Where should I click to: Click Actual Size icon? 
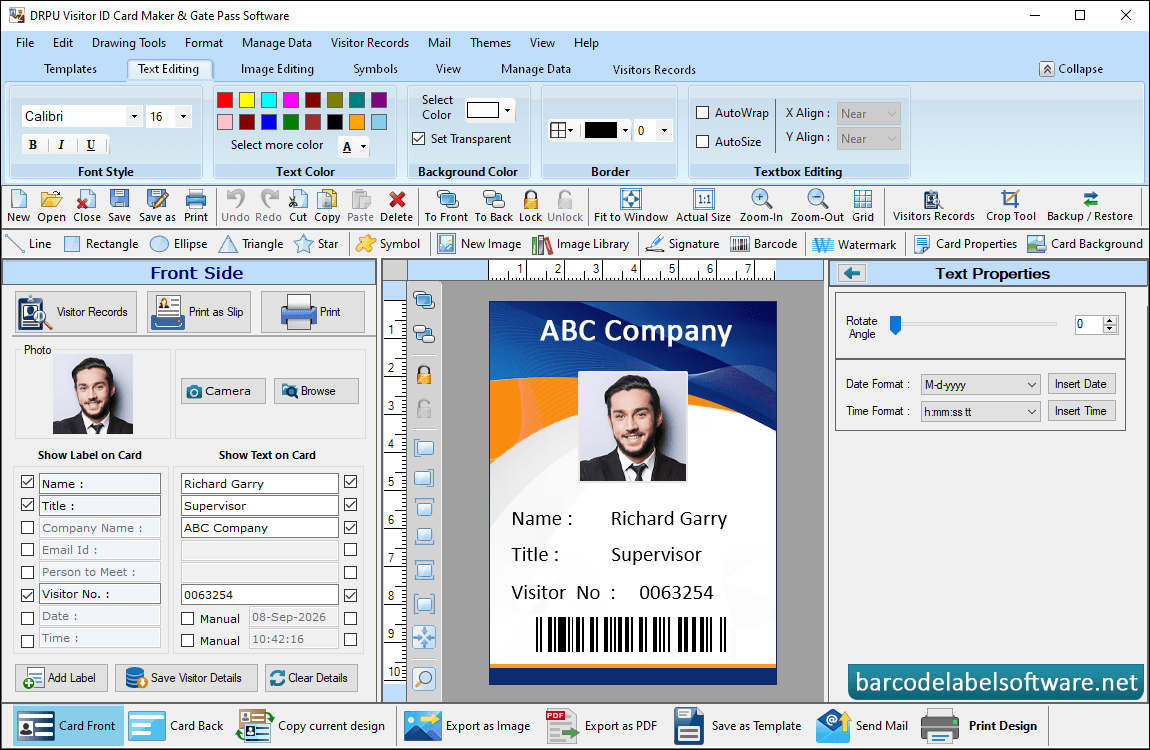click(x=703, y=199)
